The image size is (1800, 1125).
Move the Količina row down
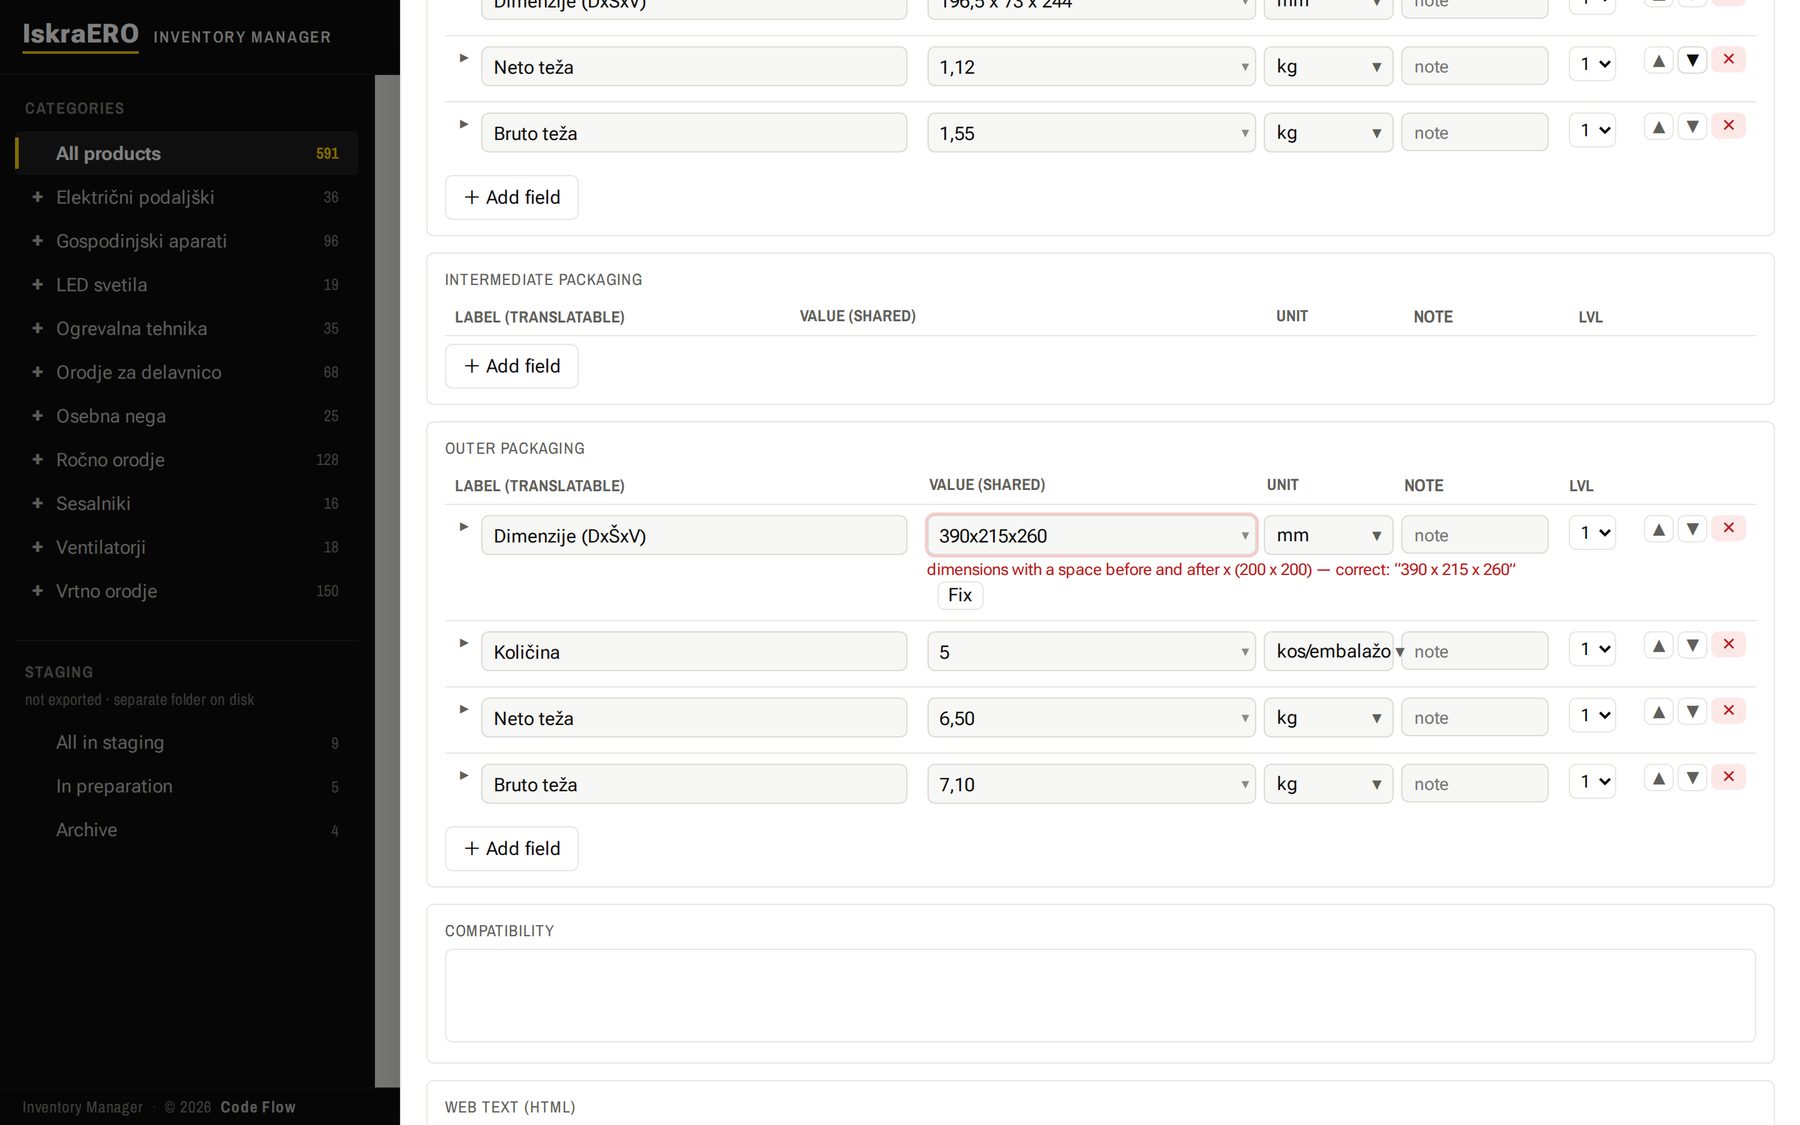[x=1692, y=646]
